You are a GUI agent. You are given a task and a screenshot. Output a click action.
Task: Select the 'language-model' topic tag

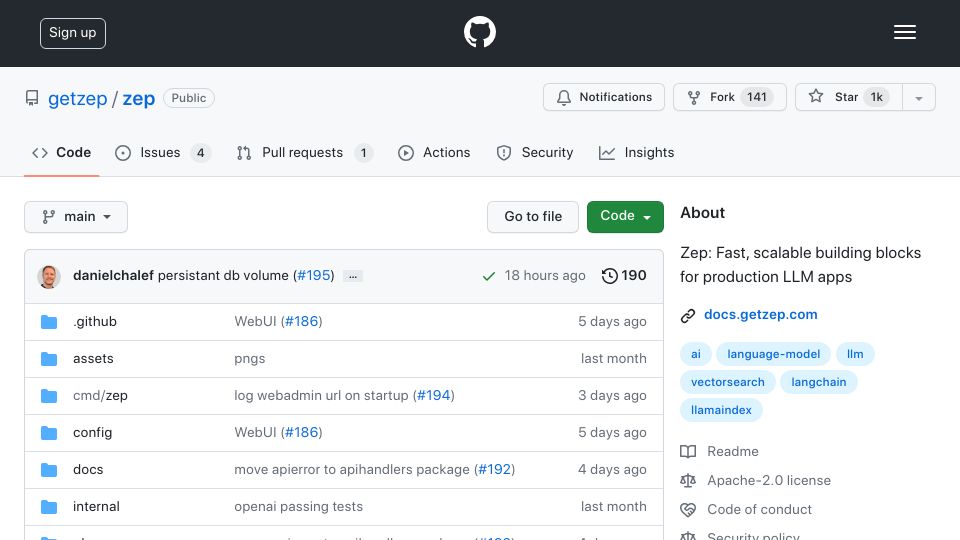pyautogui.click(x=773, y=354)
